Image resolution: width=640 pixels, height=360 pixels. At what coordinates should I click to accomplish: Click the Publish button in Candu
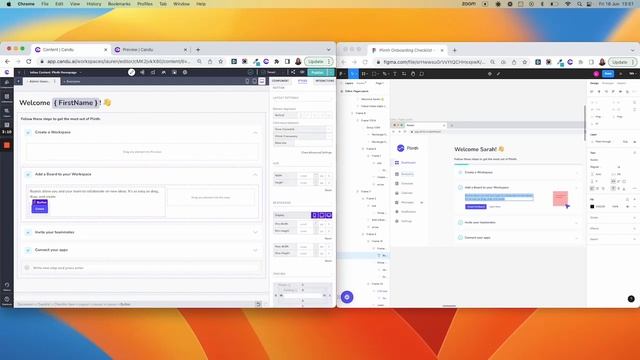317,72
